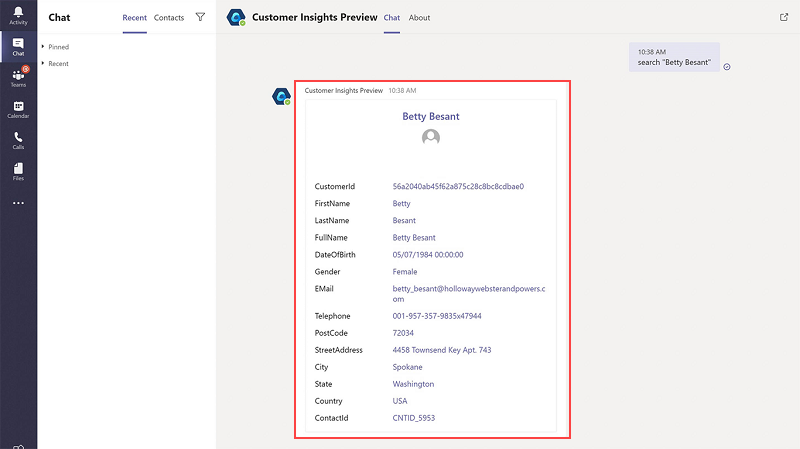The width and height of the screenshot is (800, 449).
Task: Click the Customer Insights Preview header avatar
Action: click(x=236, y=17)
